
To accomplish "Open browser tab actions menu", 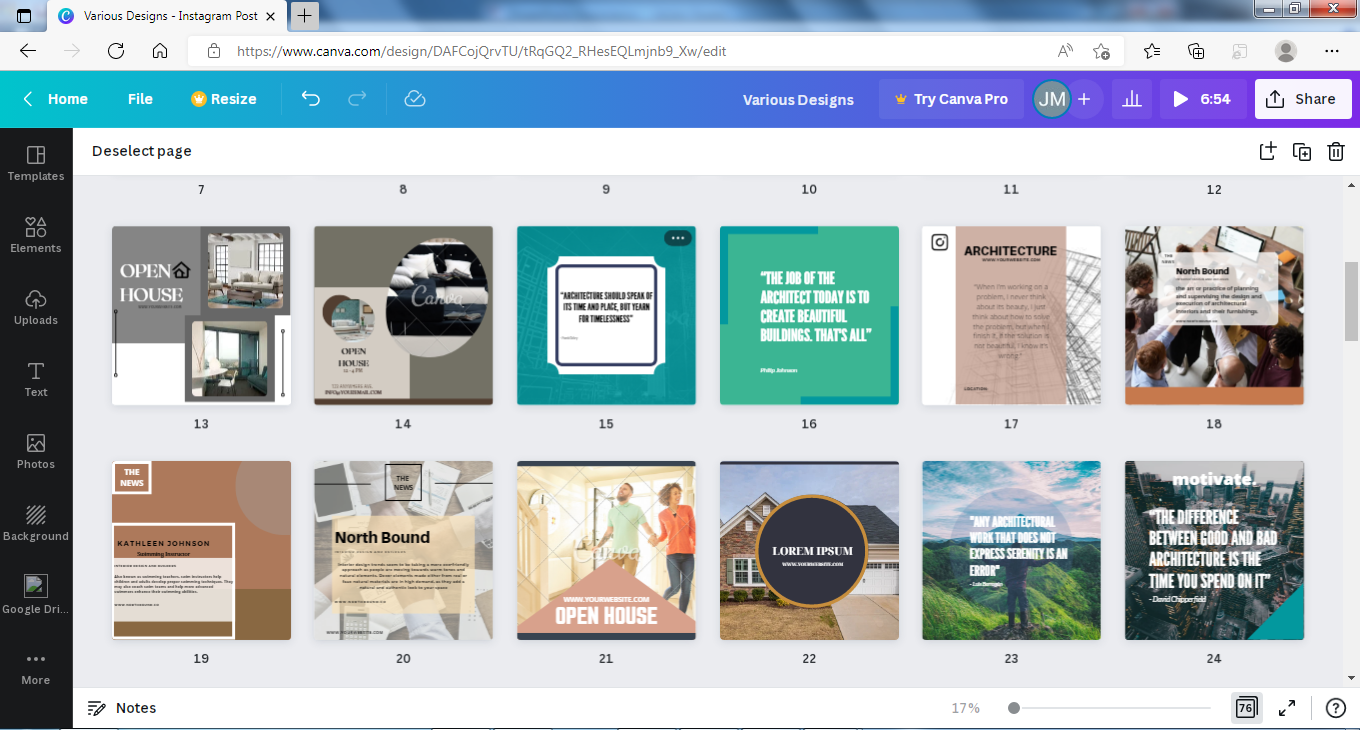I will [x=24, y=16].
